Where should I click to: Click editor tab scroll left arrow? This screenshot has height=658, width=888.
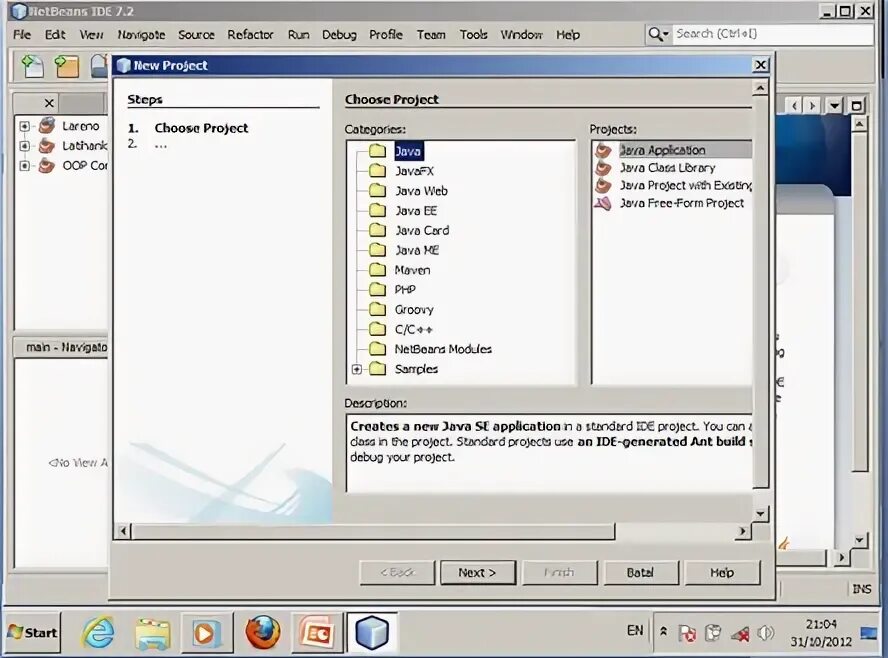795,105
